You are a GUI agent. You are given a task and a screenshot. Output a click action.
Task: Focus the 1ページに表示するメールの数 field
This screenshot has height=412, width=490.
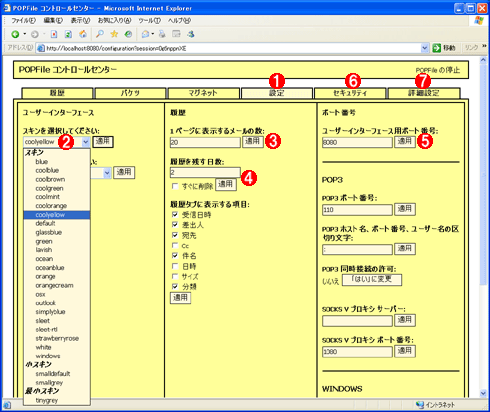tap(205, 142)
